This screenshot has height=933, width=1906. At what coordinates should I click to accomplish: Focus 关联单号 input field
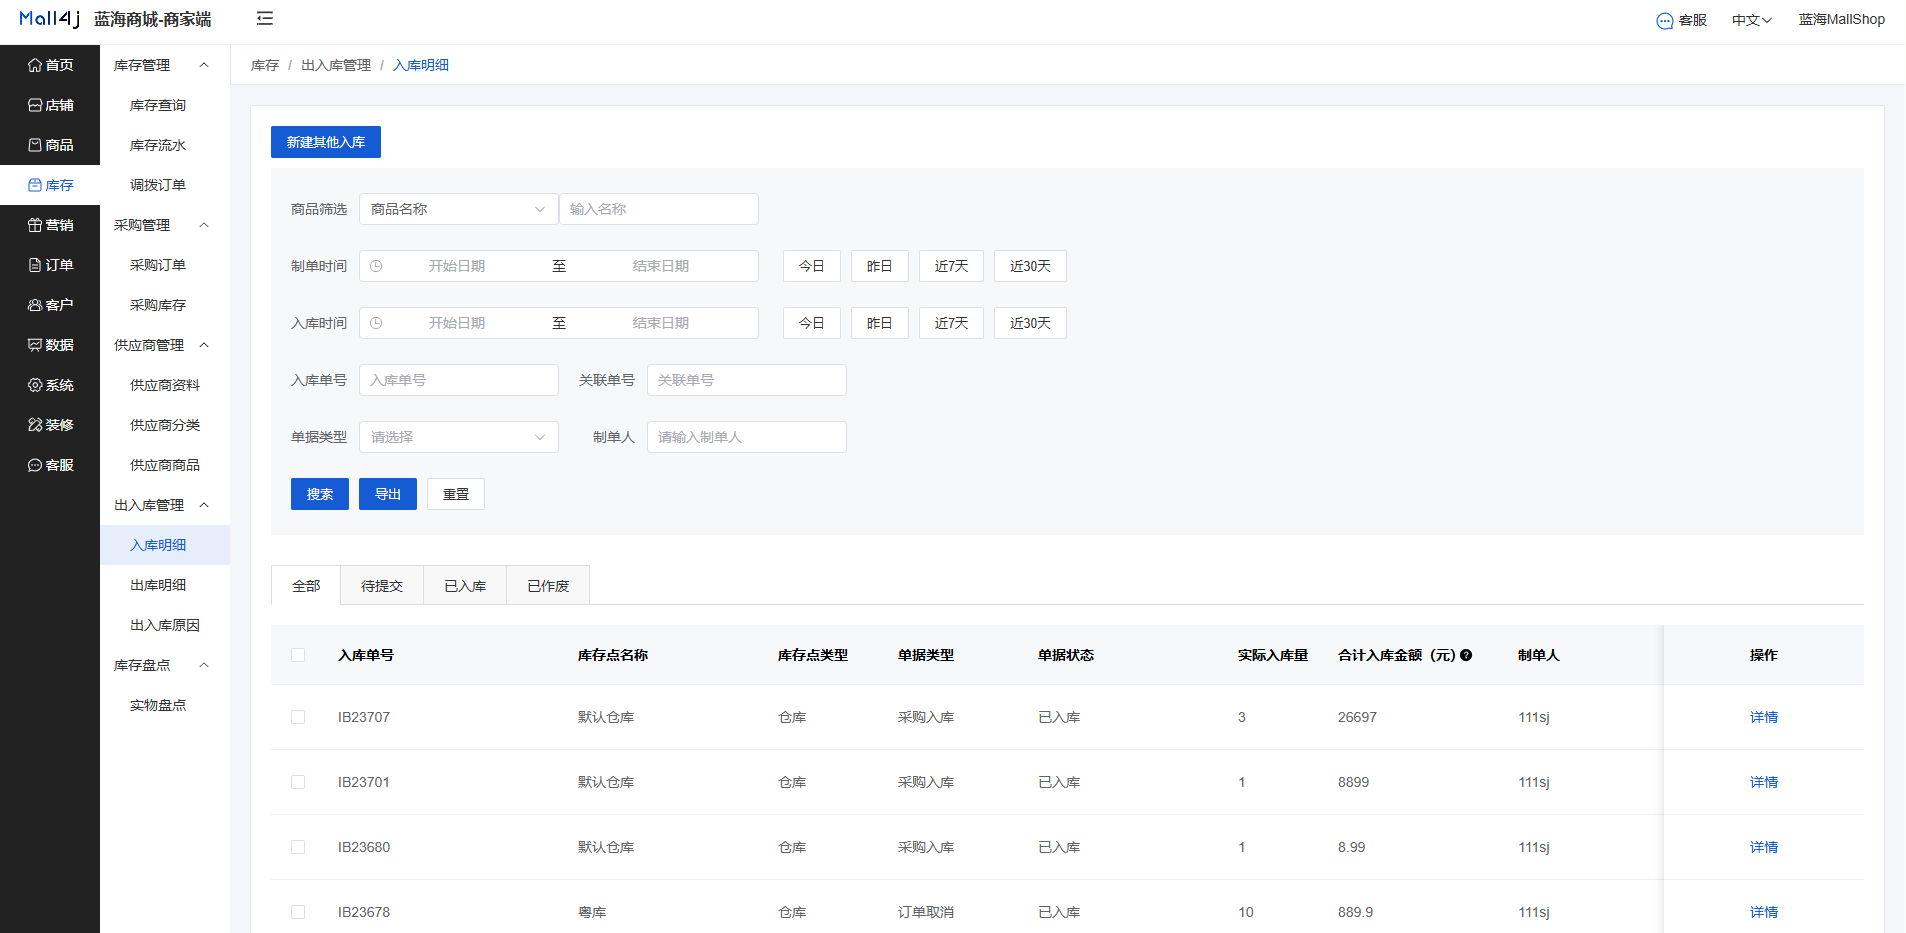746,380
